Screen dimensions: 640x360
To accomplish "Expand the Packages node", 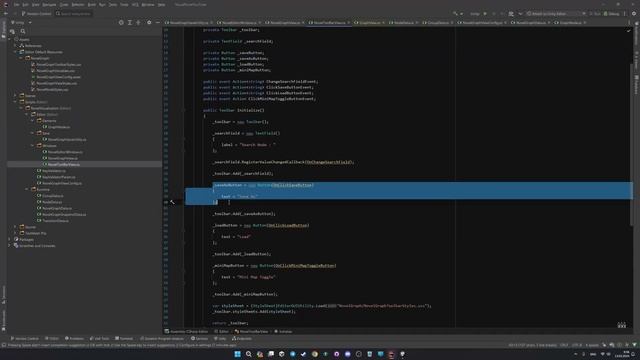I will [10, 240].
